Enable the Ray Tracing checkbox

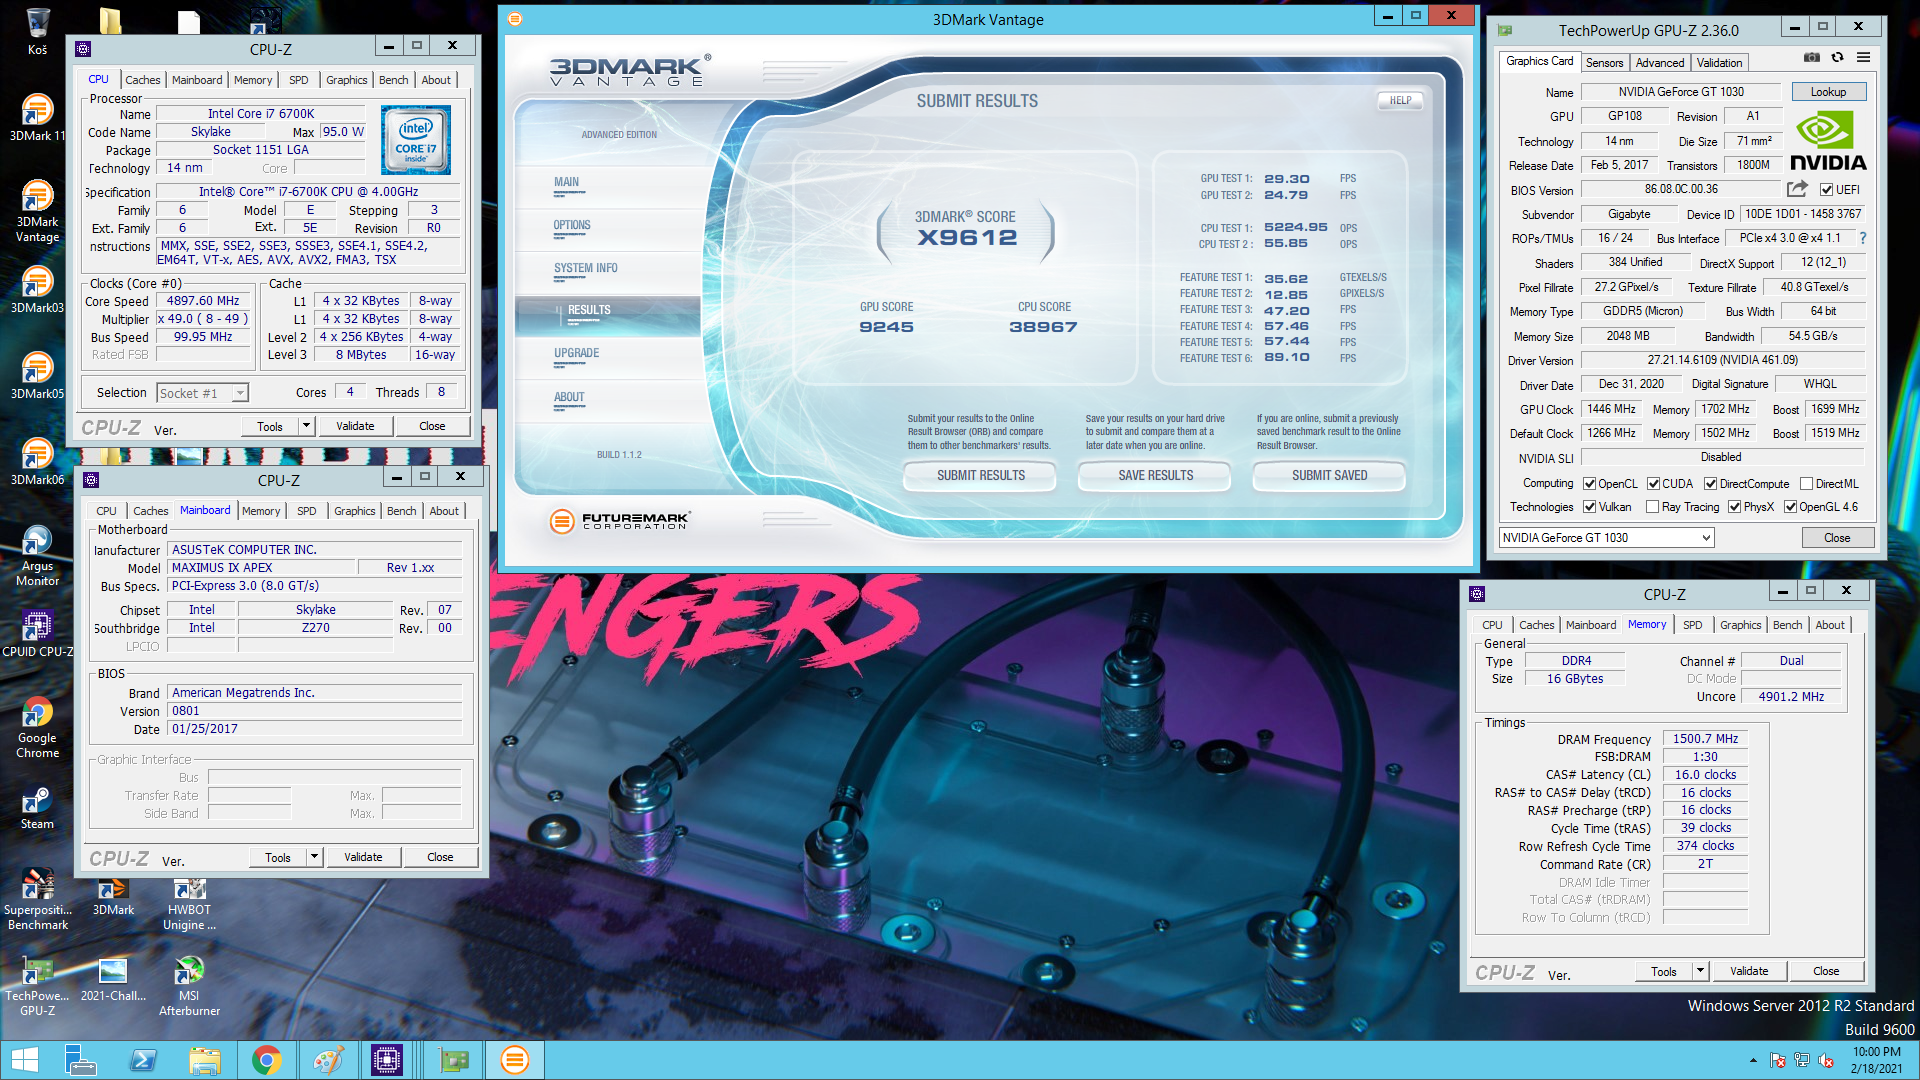1652,507
